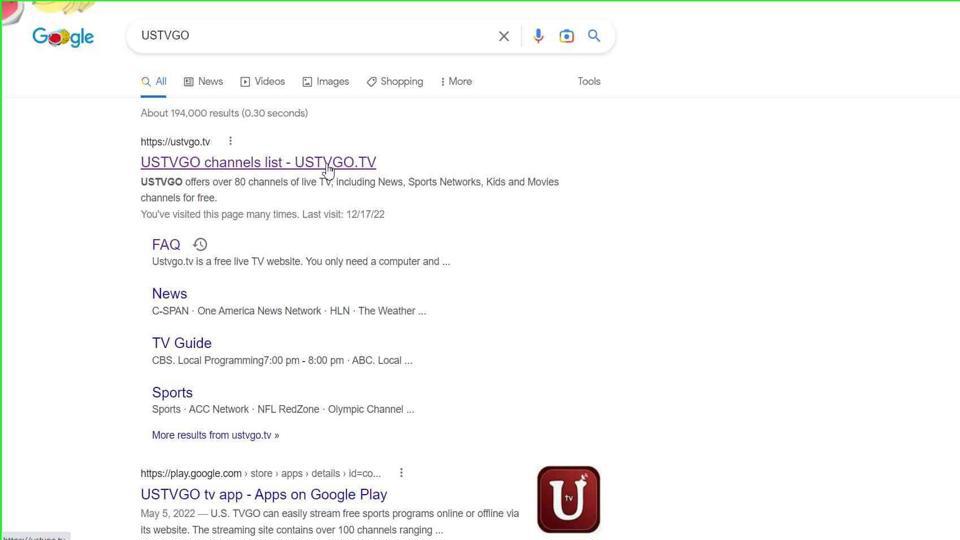The image size is (960, 540).
Task: Click snippet 'CBS. Local Programming7:00 pm'
Action: (282, 361)
